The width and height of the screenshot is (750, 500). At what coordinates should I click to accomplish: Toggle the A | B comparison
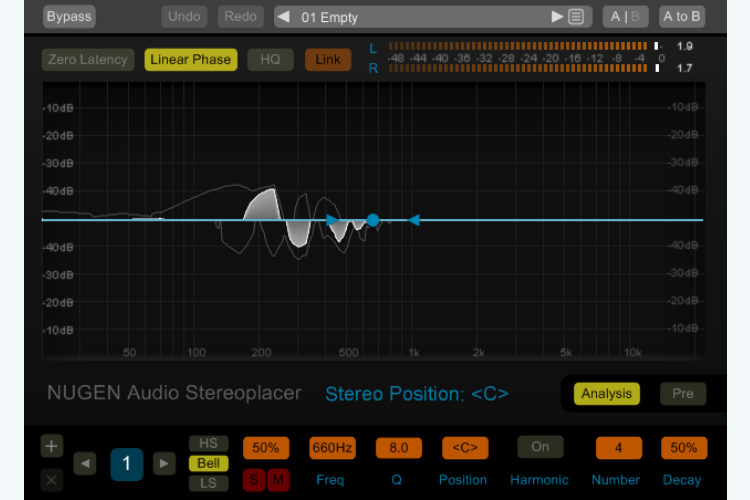[x=625, y=17]
